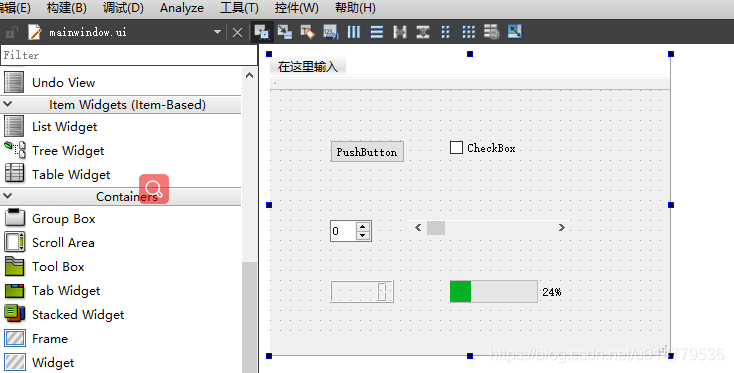The image size is (734, 373).
Task: Select the Edit Widgets mode icon
Action: click(261, 32)
